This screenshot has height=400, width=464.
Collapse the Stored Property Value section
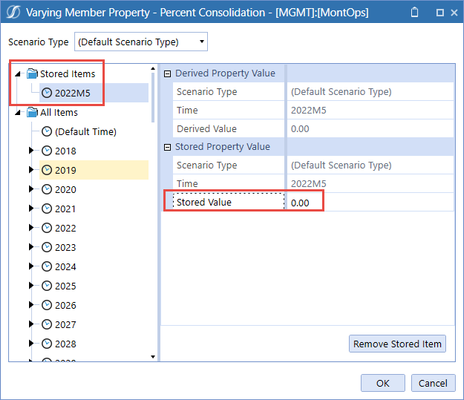(x=167, y=147)
